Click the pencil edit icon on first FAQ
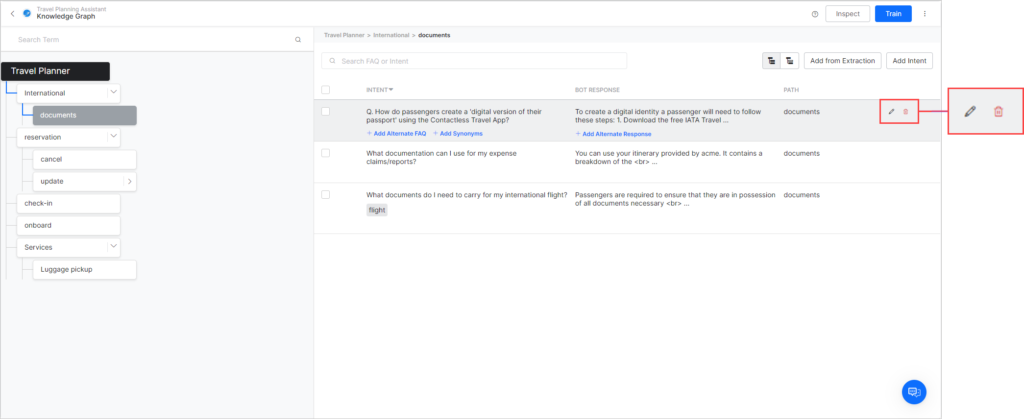Screen dimensions: 1024x419 click(x=891, y=112)
